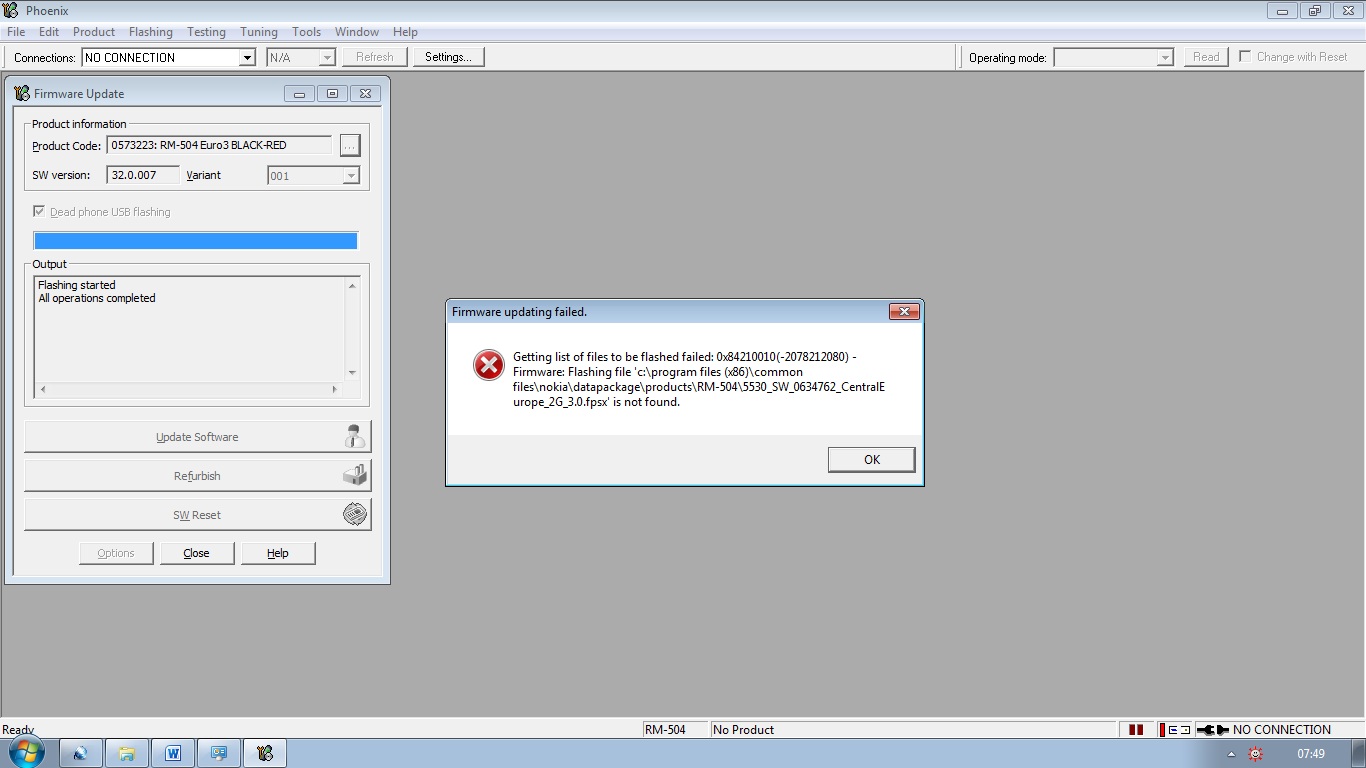
Task: Click the Refurbish button
Action: (197, 476)
